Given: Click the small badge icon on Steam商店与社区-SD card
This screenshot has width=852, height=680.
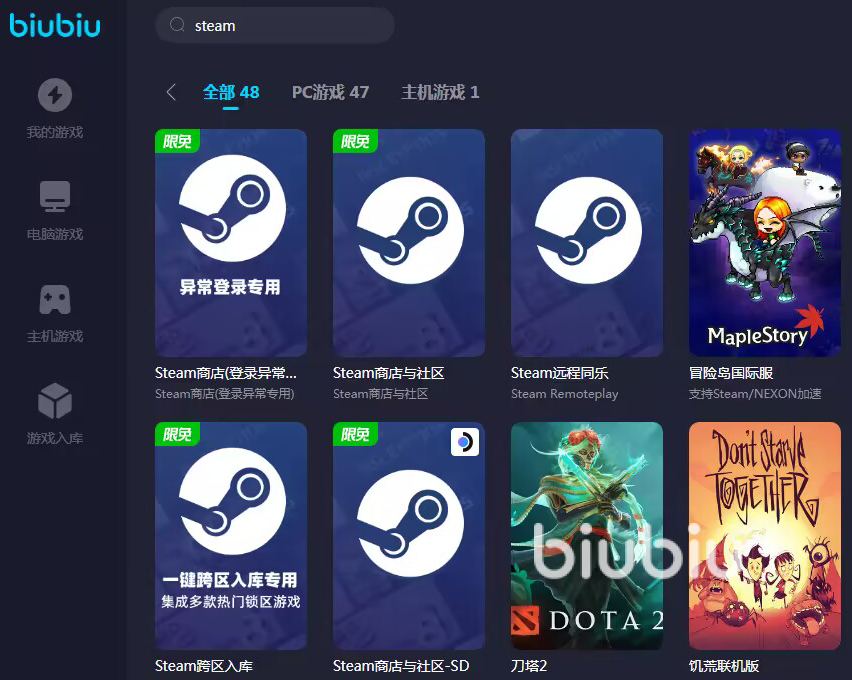Looking at the screenshot, I should [465, 442].
